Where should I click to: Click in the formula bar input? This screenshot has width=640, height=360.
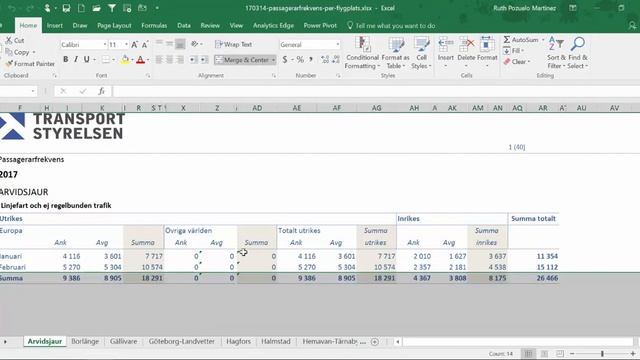point(376,91)
